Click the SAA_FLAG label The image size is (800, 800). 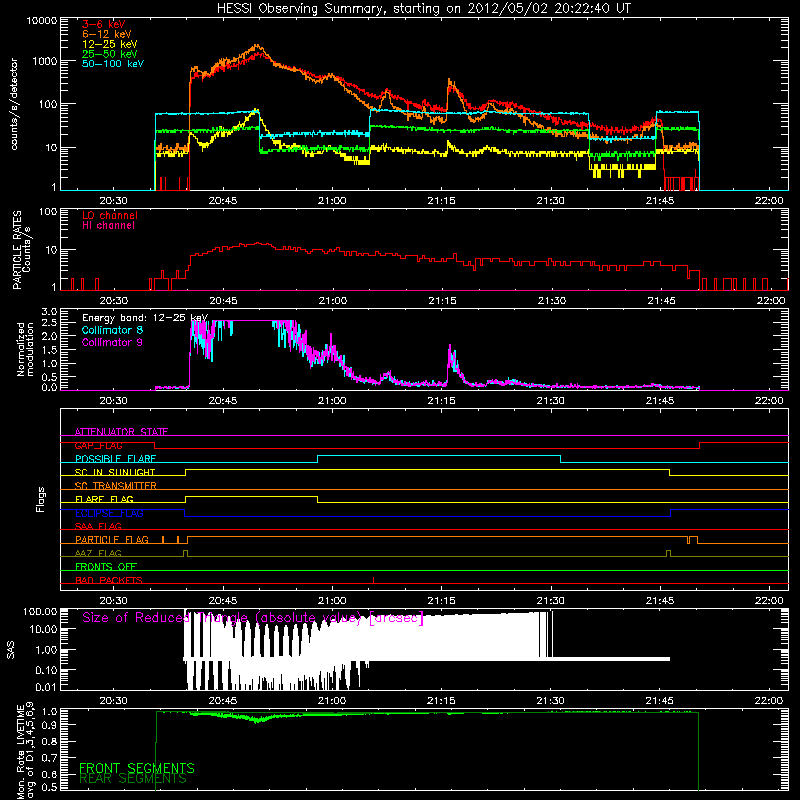[x=98, y=526]
